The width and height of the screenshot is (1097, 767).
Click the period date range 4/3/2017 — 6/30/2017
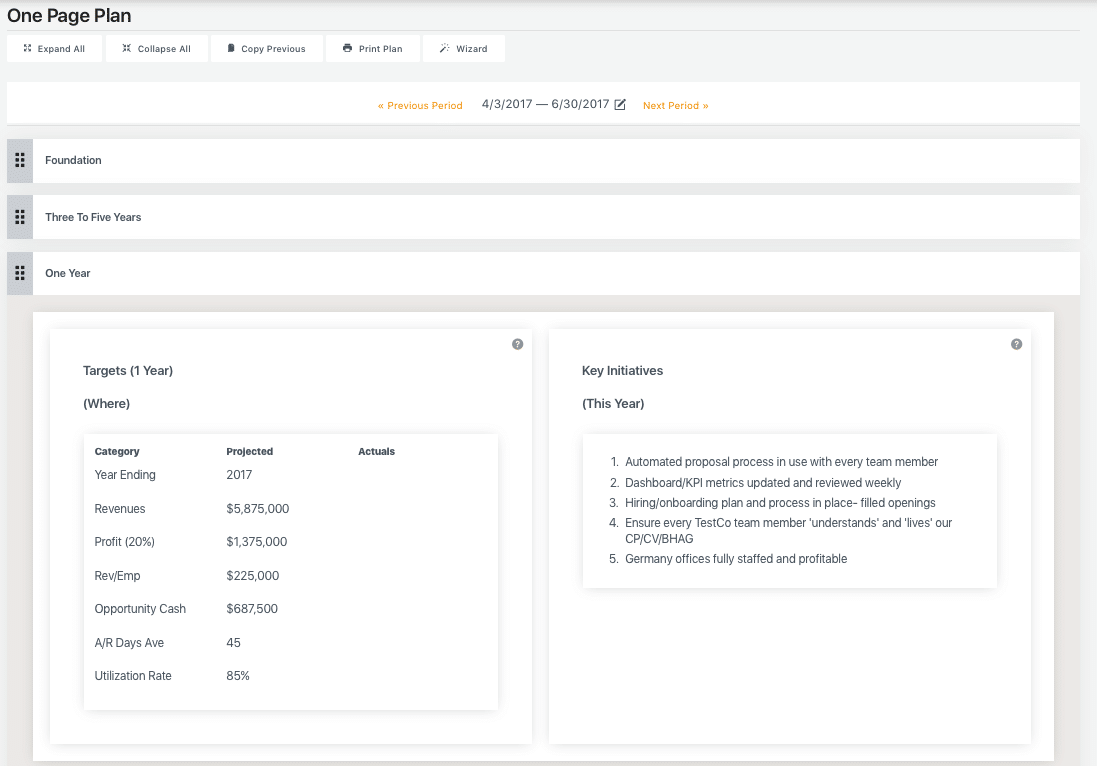[546, 104]
